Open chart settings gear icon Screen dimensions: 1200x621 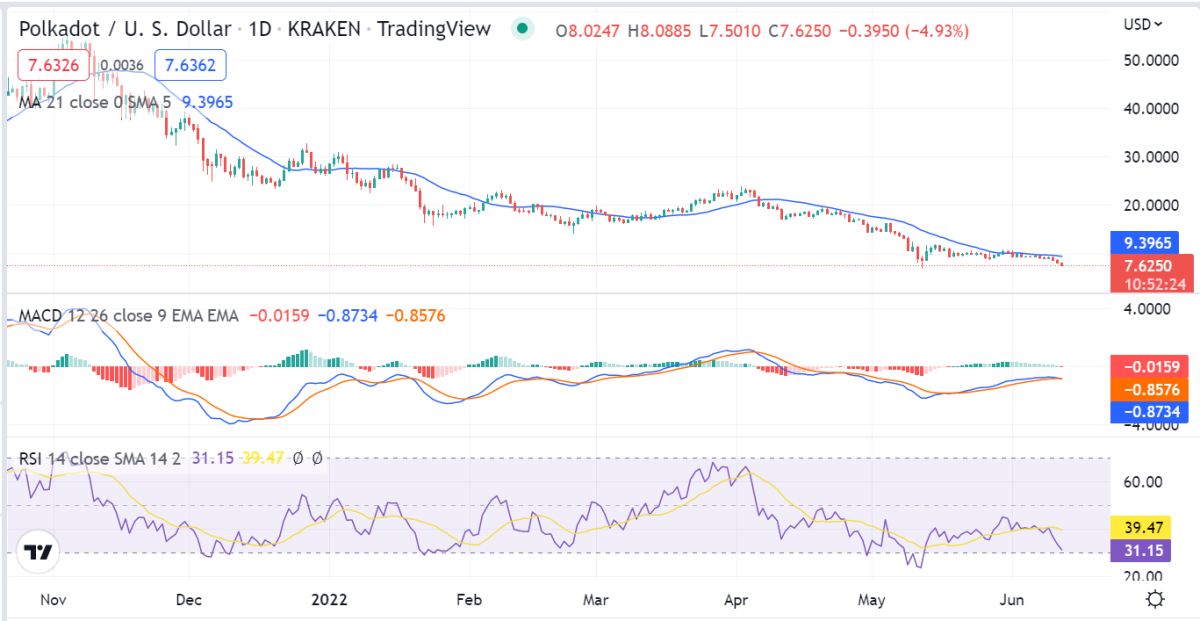click(1156, 599)
